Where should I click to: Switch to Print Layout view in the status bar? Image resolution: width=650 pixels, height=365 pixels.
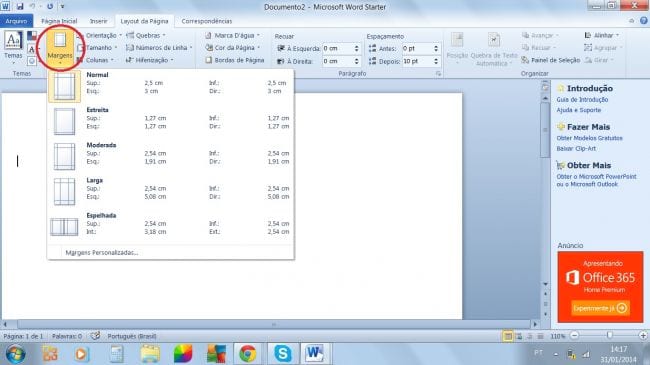[x=508, y=336]
